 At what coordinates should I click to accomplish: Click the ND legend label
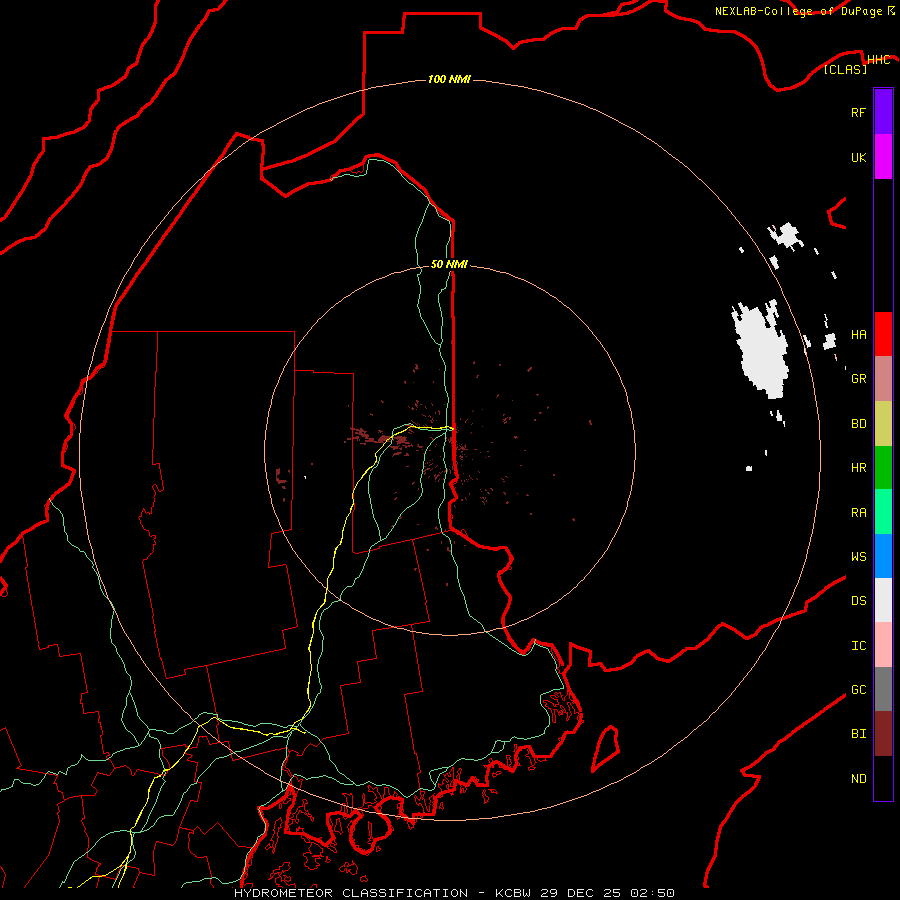[858, 779]
